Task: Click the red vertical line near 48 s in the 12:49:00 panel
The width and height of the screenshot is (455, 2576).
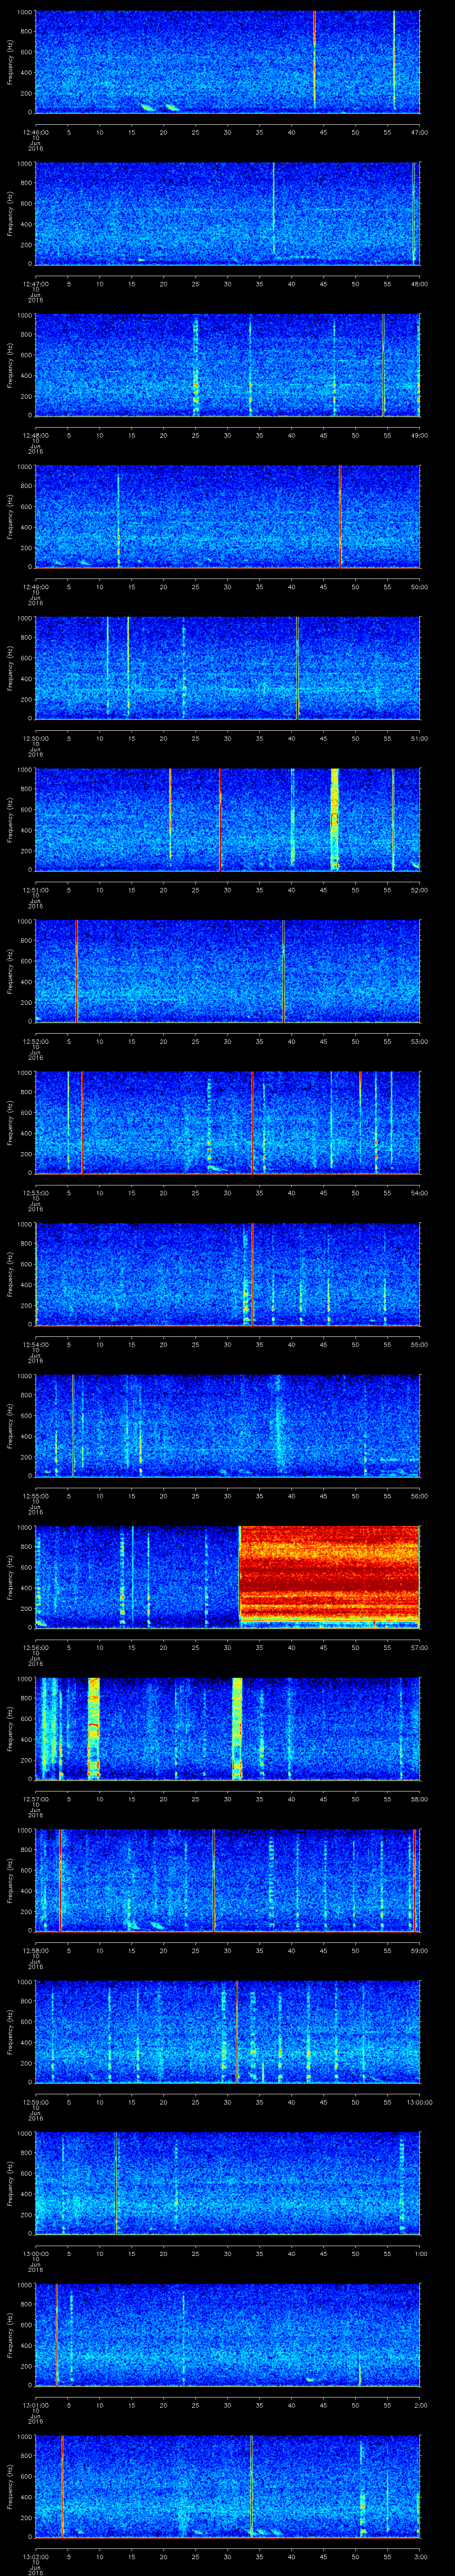Action: (x=340, y=516)
